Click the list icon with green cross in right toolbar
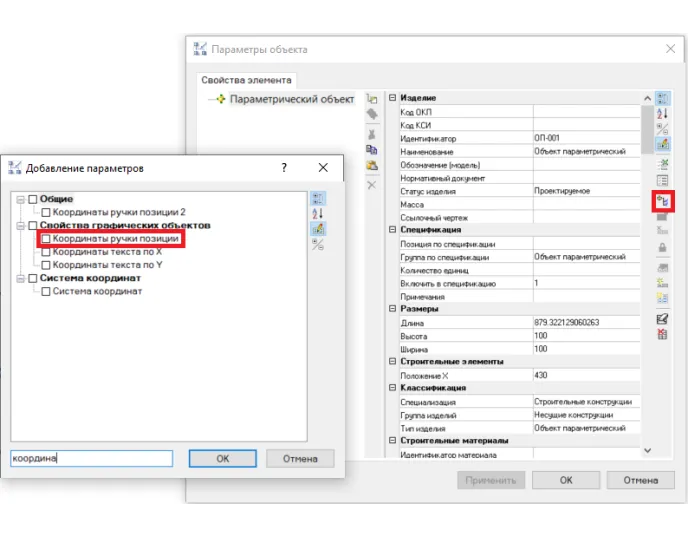This screenshot has width=688, height=537. [663, 165]
